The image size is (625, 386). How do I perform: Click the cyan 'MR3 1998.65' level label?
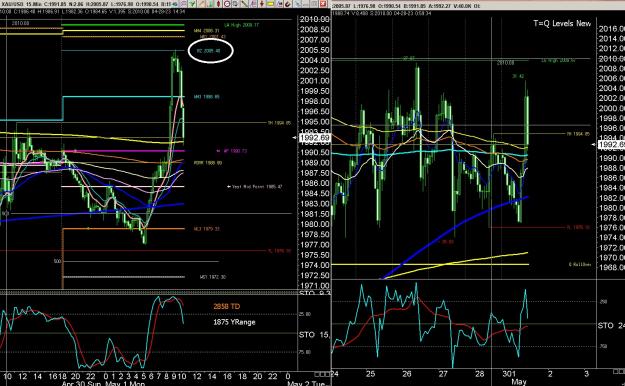point(206,97)
